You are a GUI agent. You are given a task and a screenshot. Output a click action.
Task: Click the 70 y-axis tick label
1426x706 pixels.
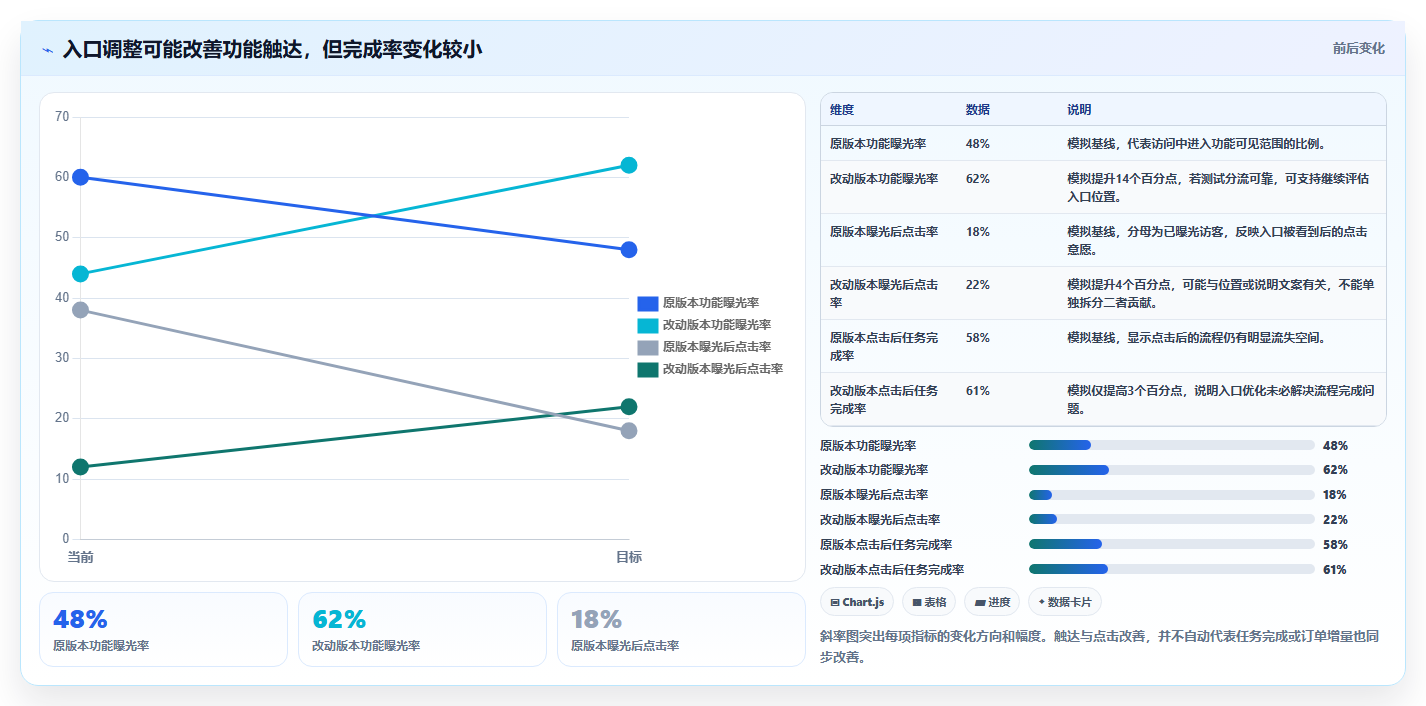(62, 117)
